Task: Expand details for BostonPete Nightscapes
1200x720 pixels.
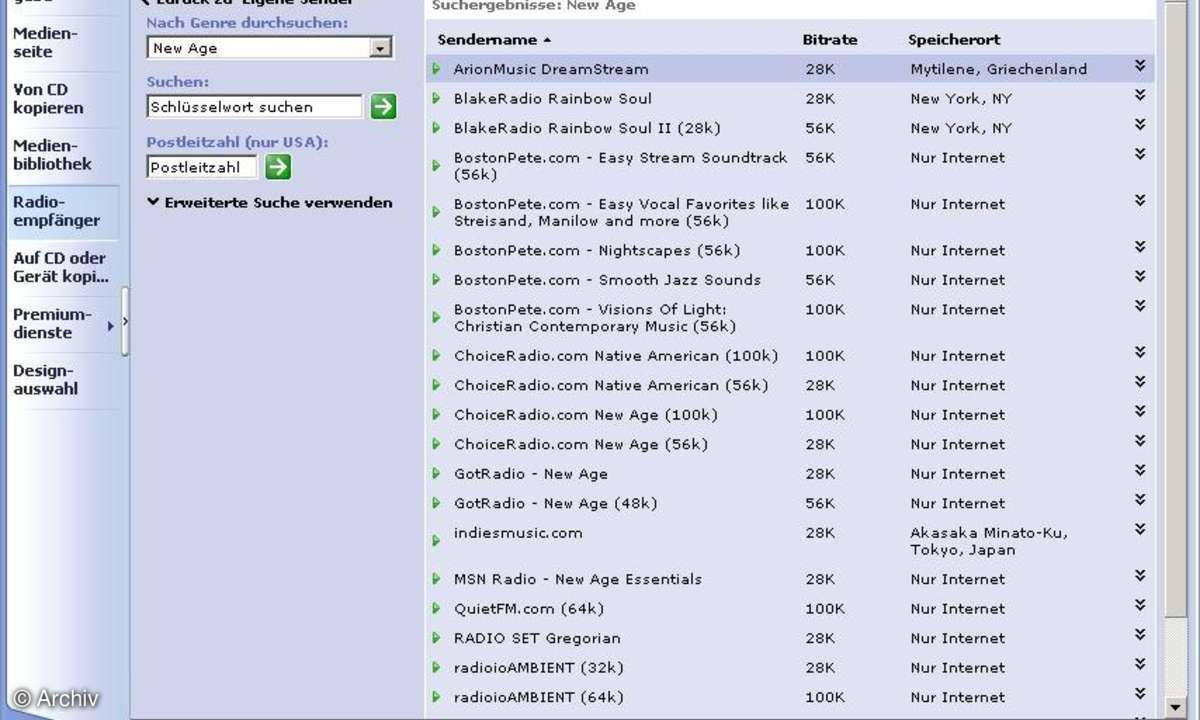Action: pos(1140,247)
